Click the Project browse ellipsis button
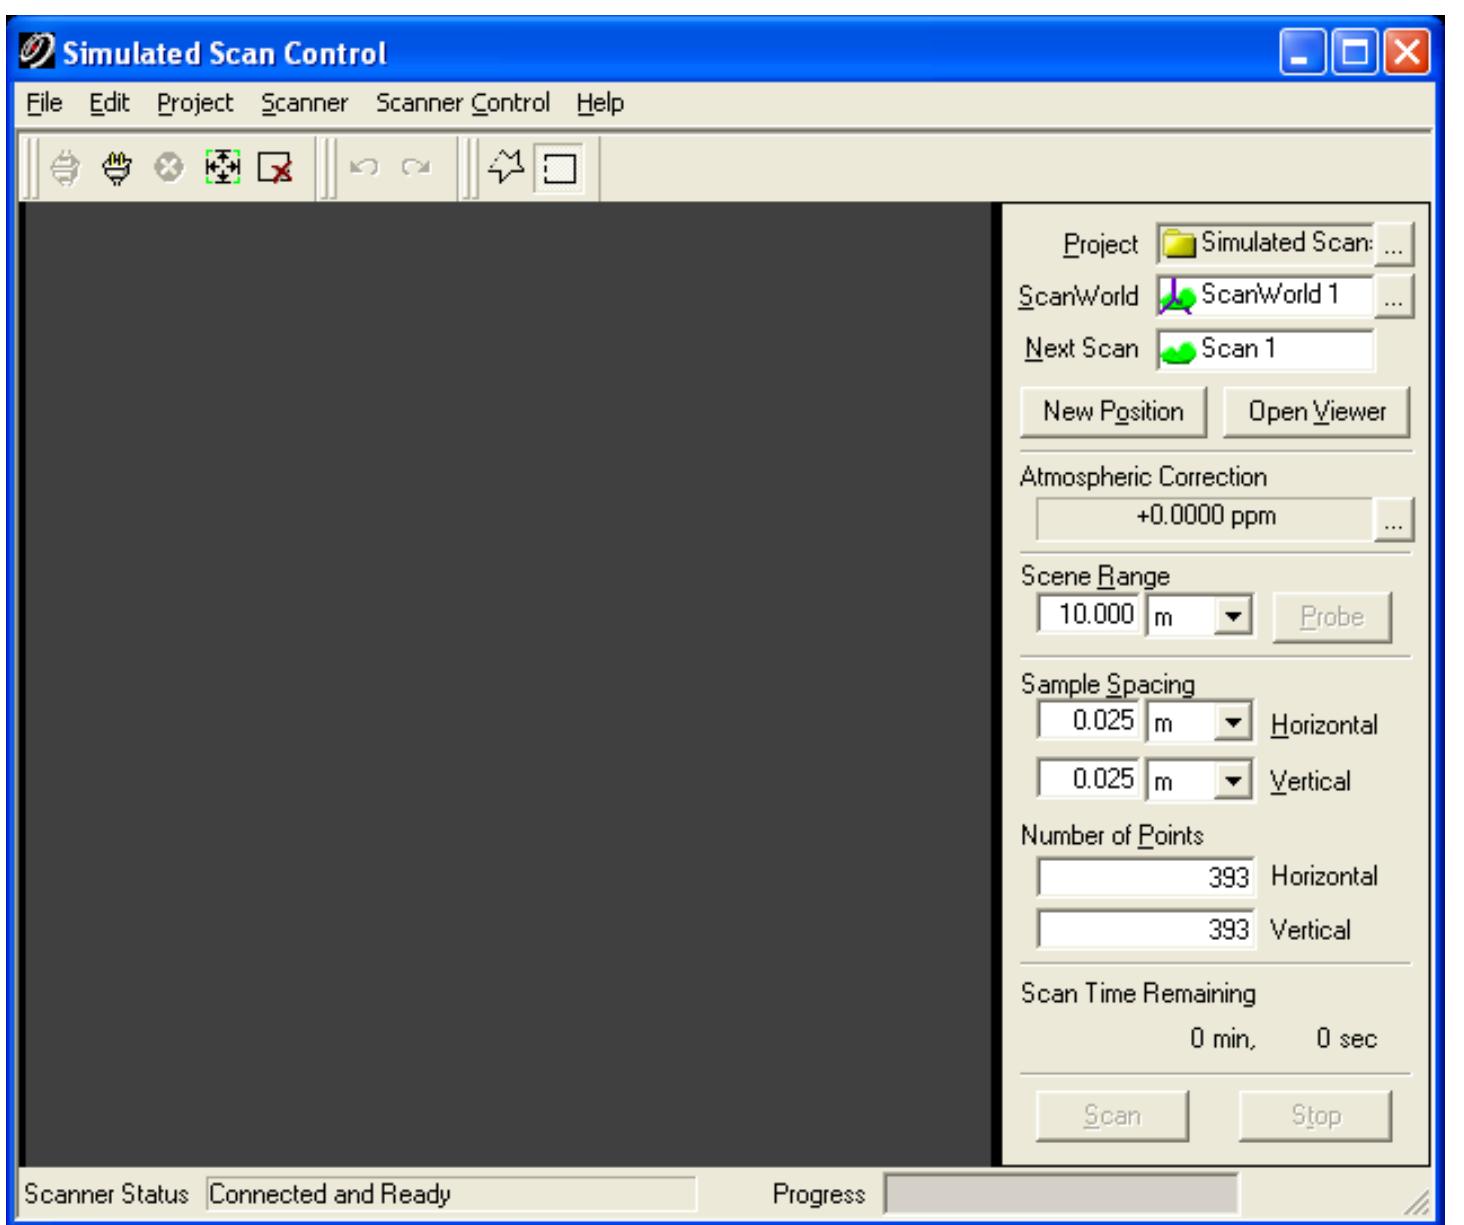The width and height of the screenshot is (1464, 1225). [x=1394, y=244]
